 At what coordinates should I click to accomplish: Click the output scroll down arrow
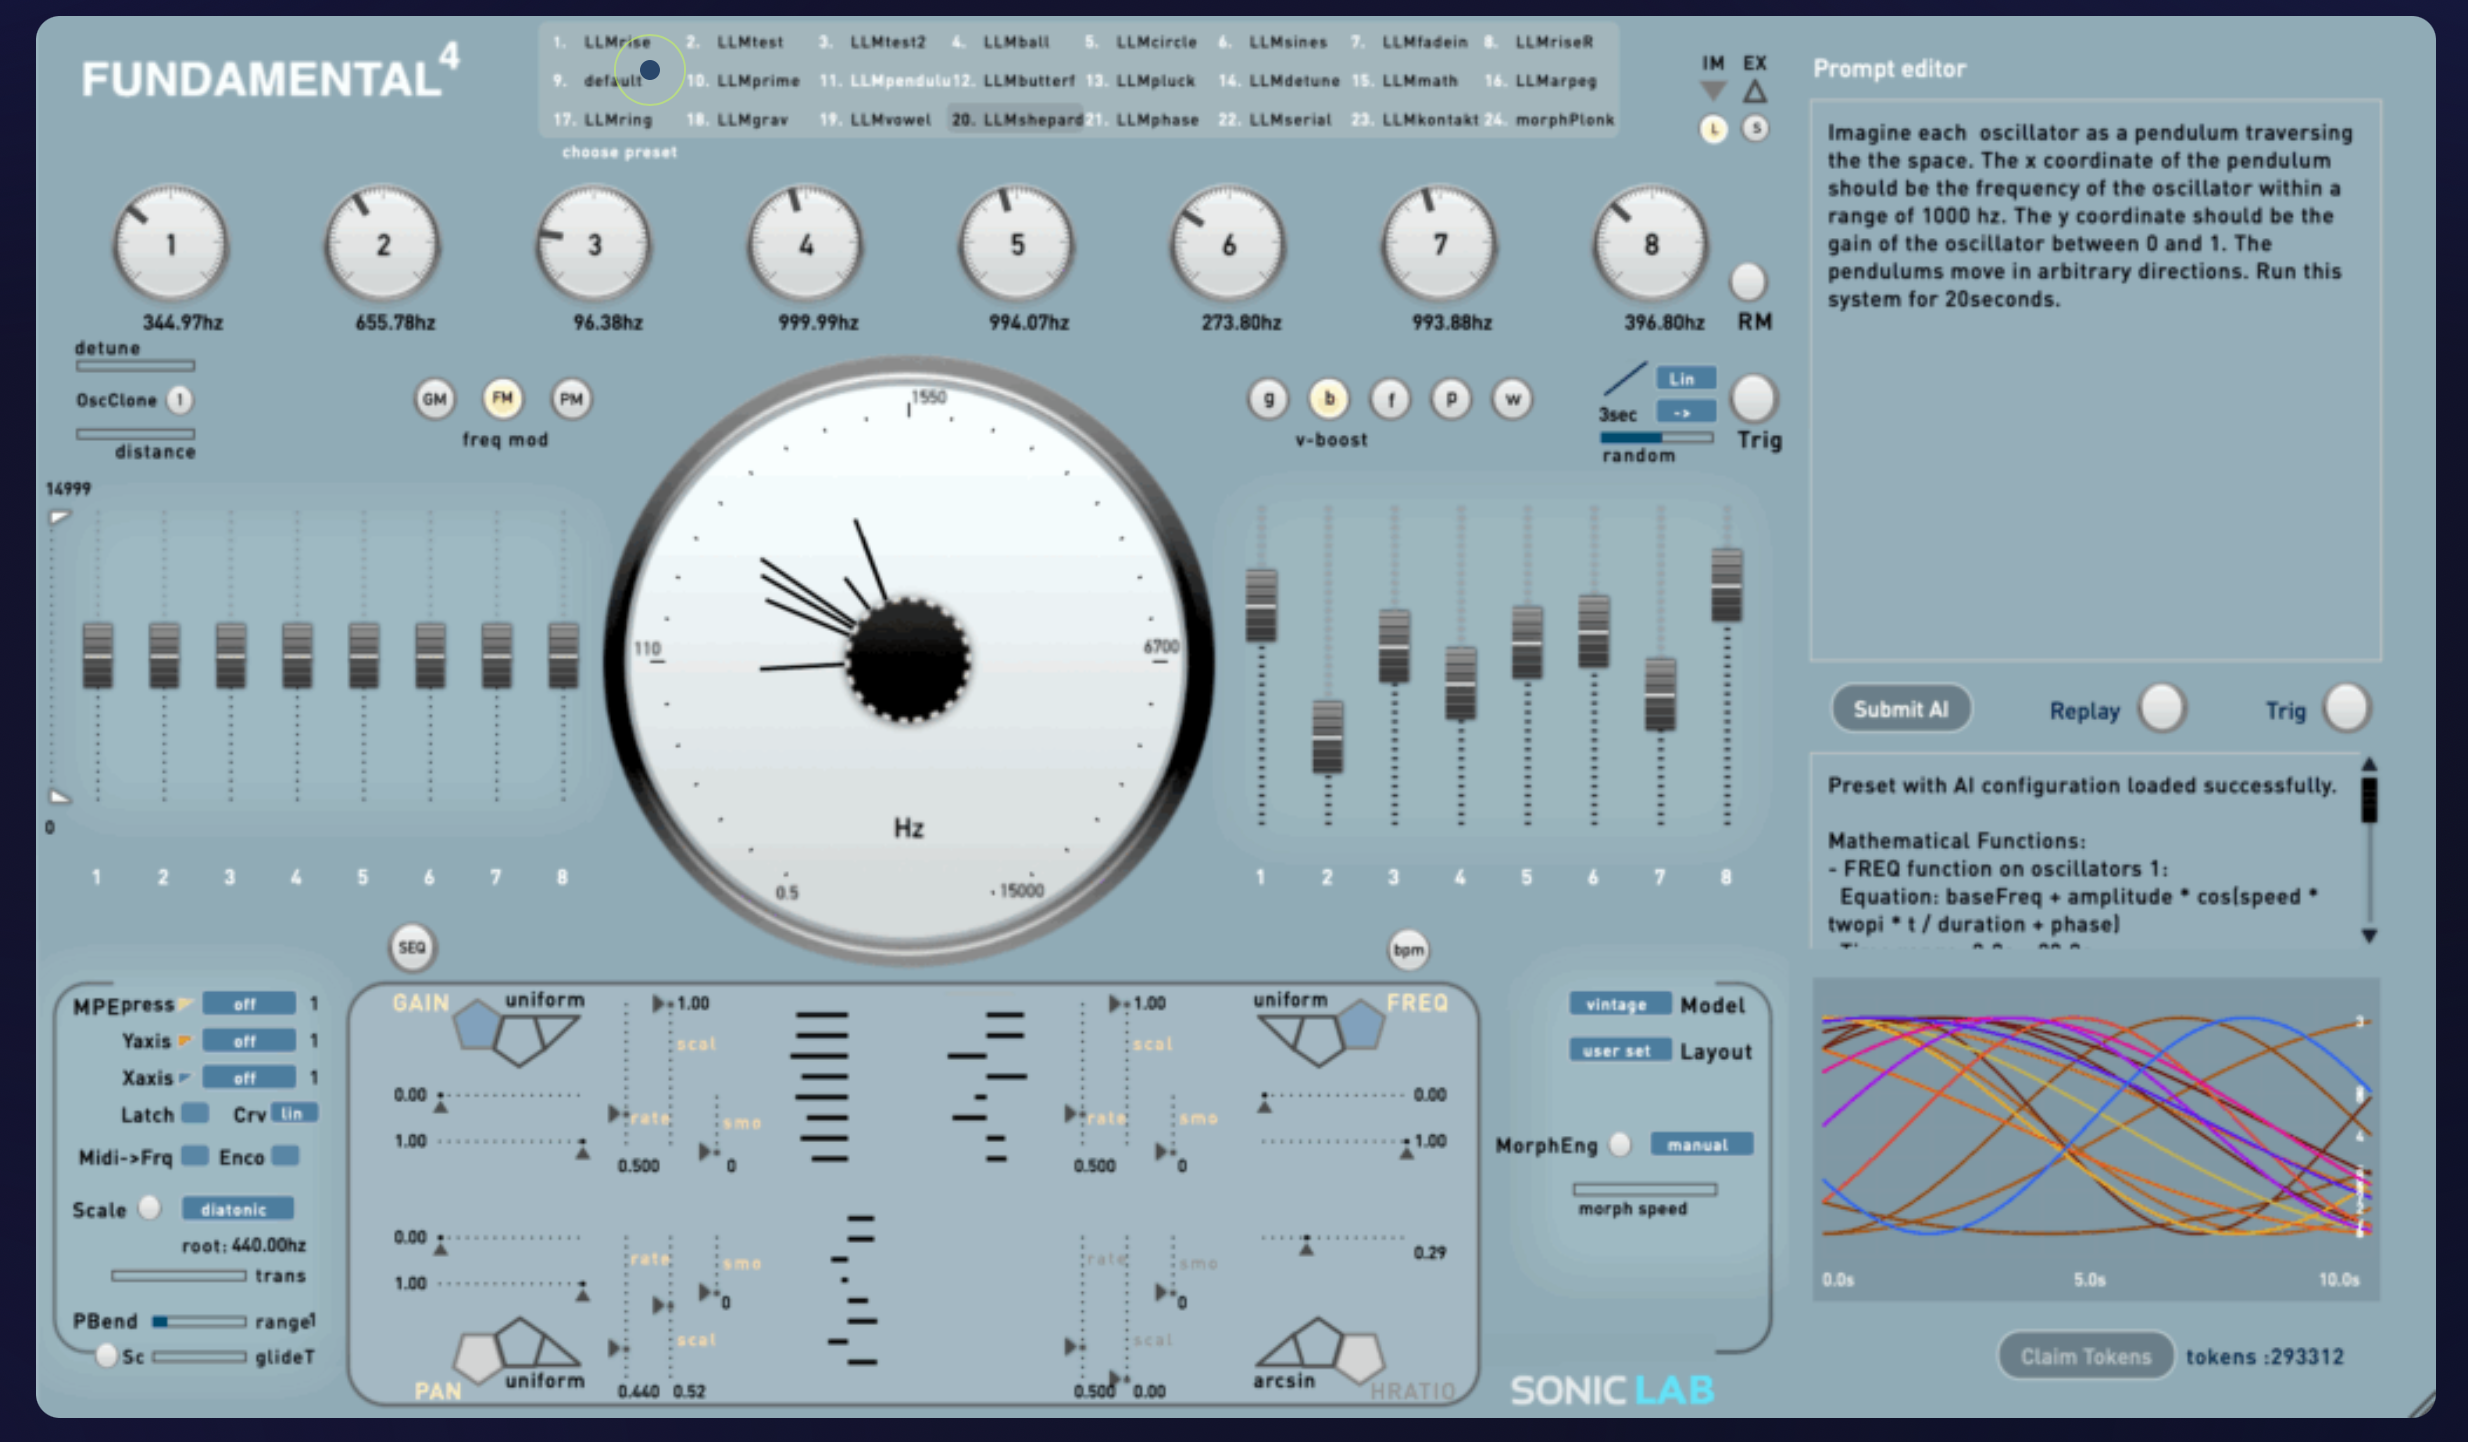click(2369, 936)
